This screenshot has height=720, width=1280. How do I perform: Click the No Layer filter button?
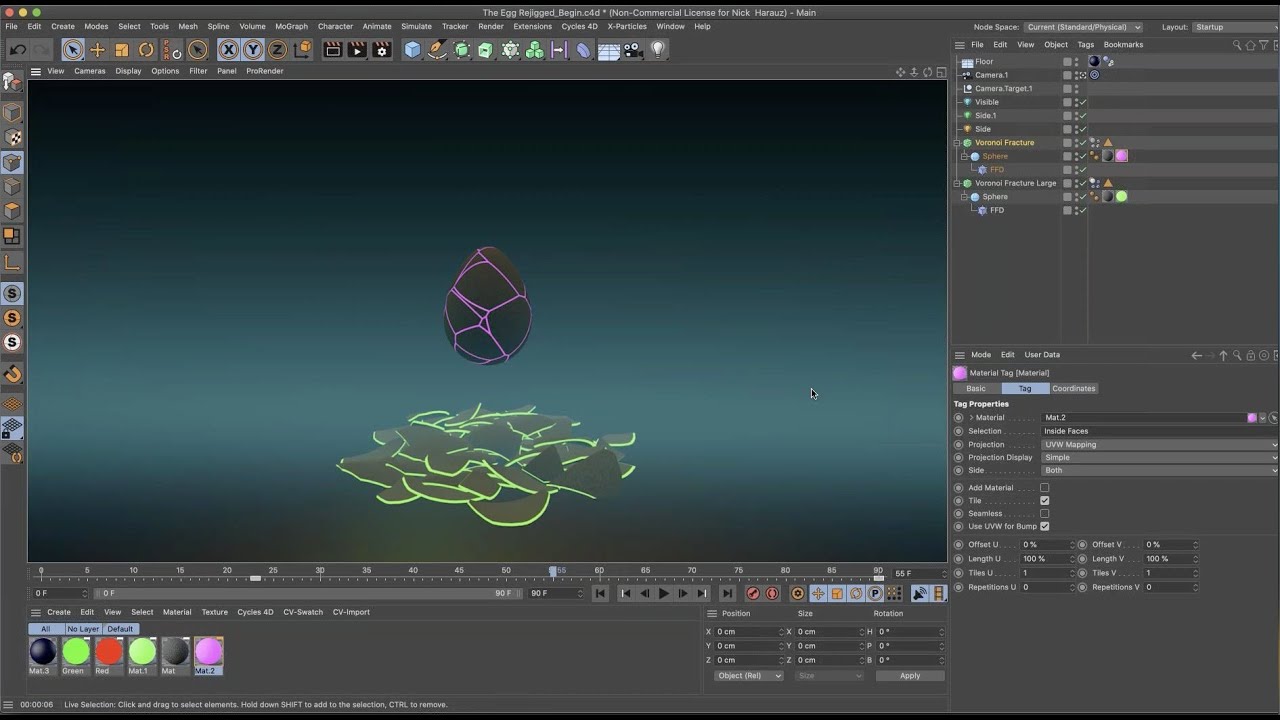pyautogui.click(x=83, y=629)
